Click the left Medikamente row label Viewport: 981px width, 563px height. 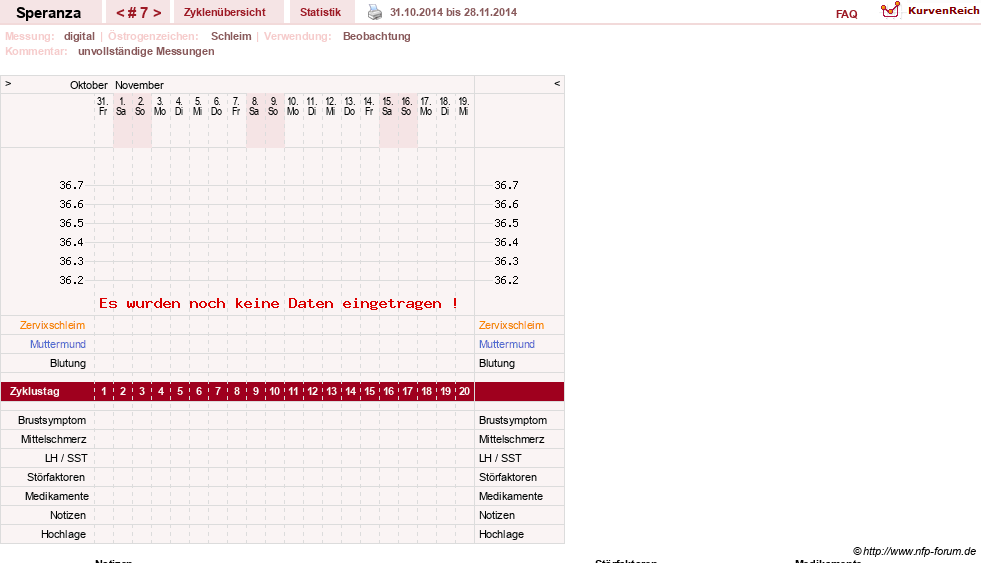pyautogui.click(x=57, y=496)
